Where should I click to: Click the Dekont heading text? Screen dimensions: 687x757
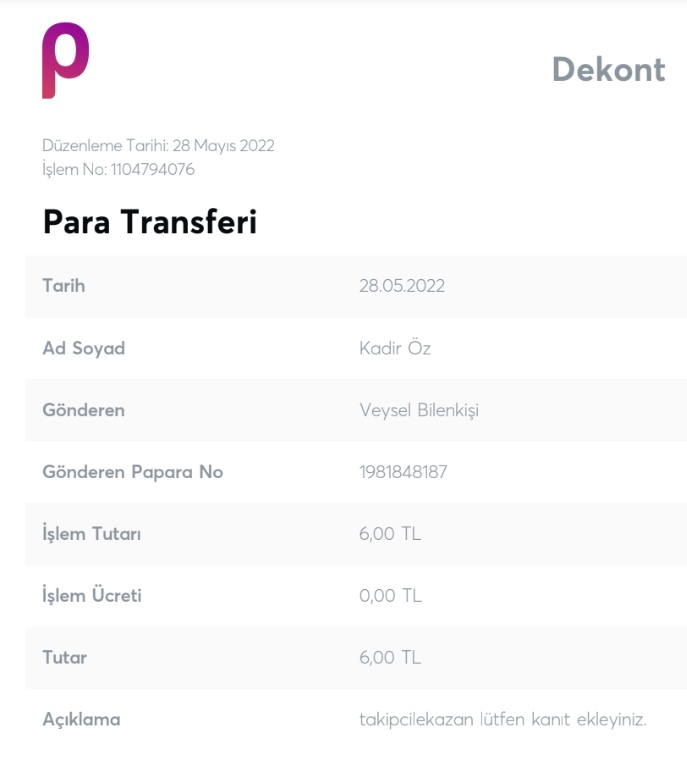click(x=609, y=70)
